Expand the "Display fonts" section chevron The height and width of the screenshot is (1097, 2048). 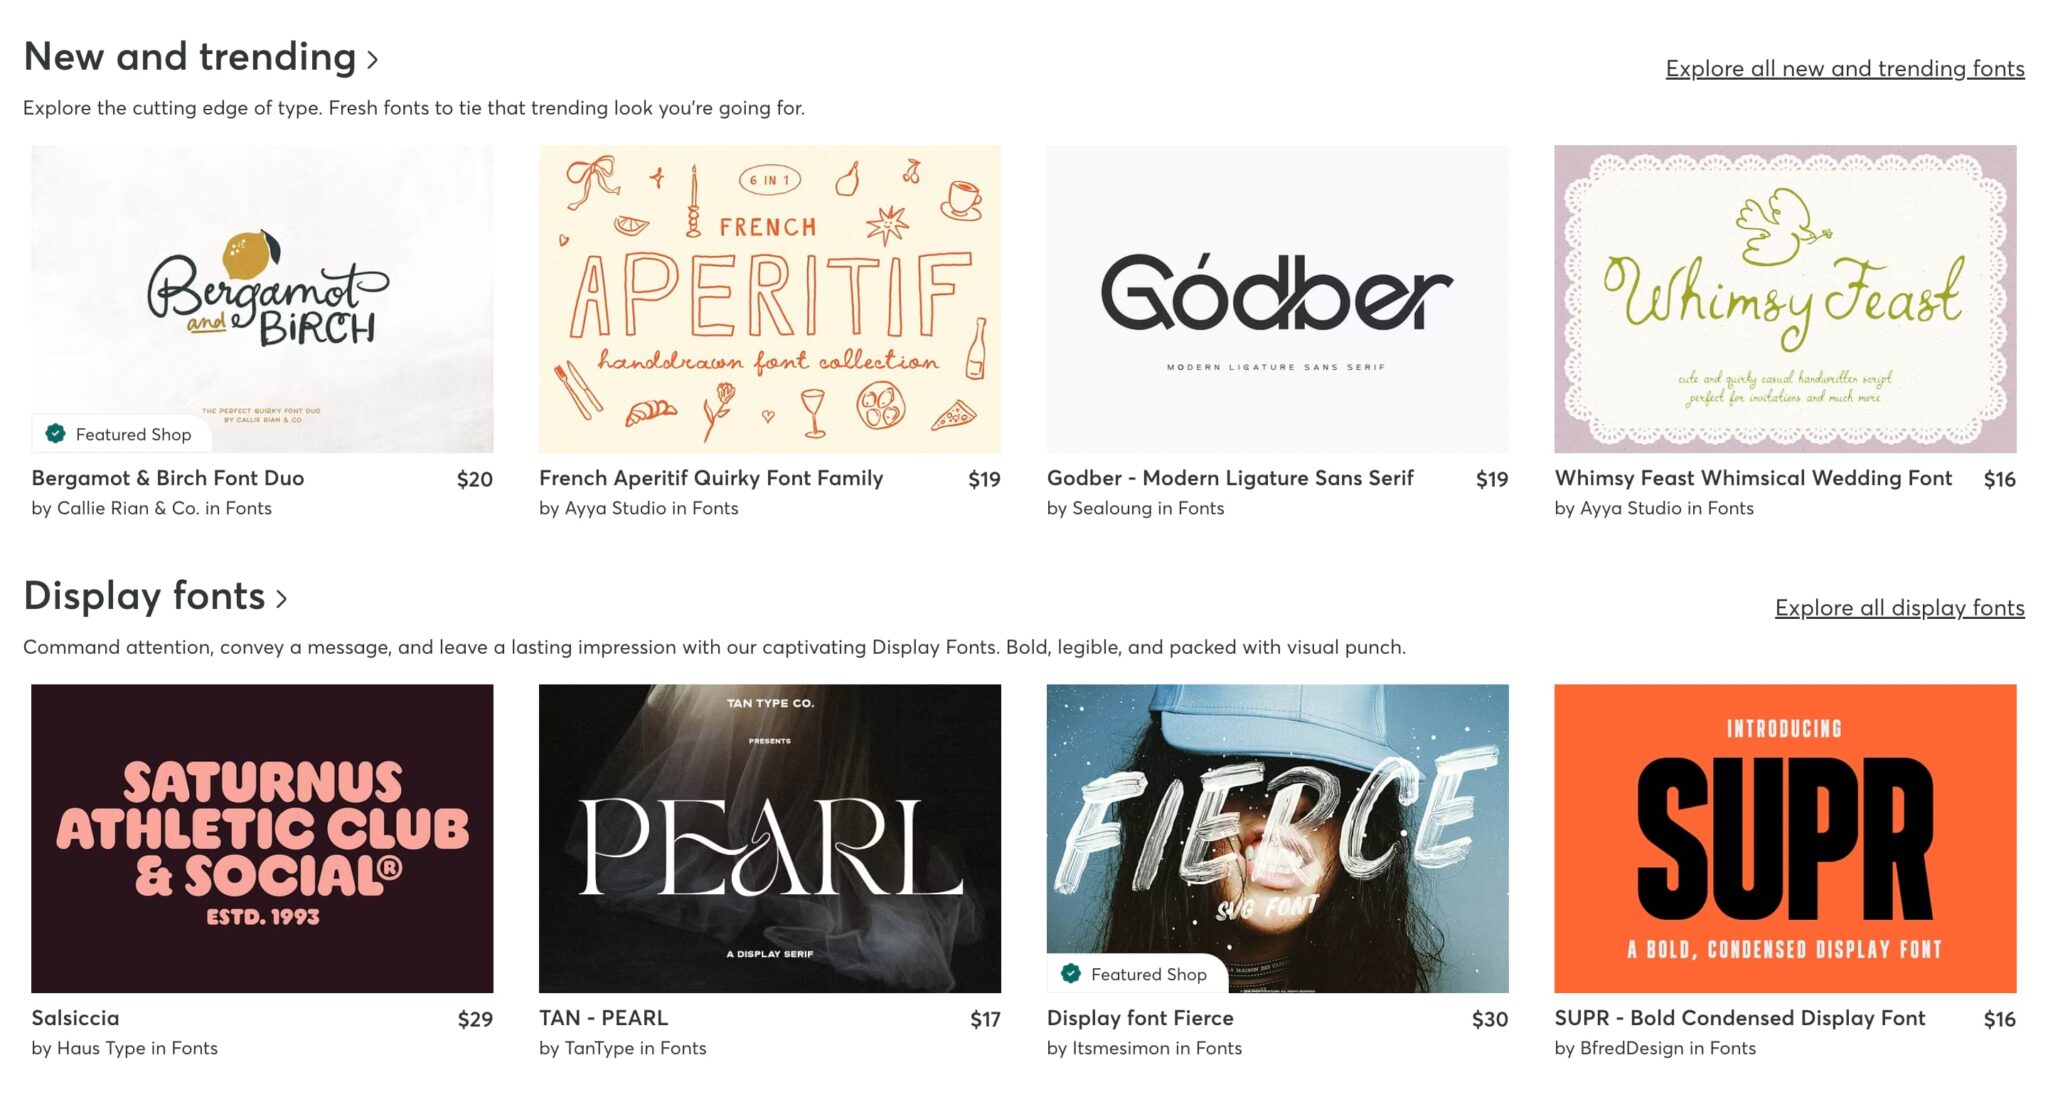pyautogui.click(x=285, y=598)
